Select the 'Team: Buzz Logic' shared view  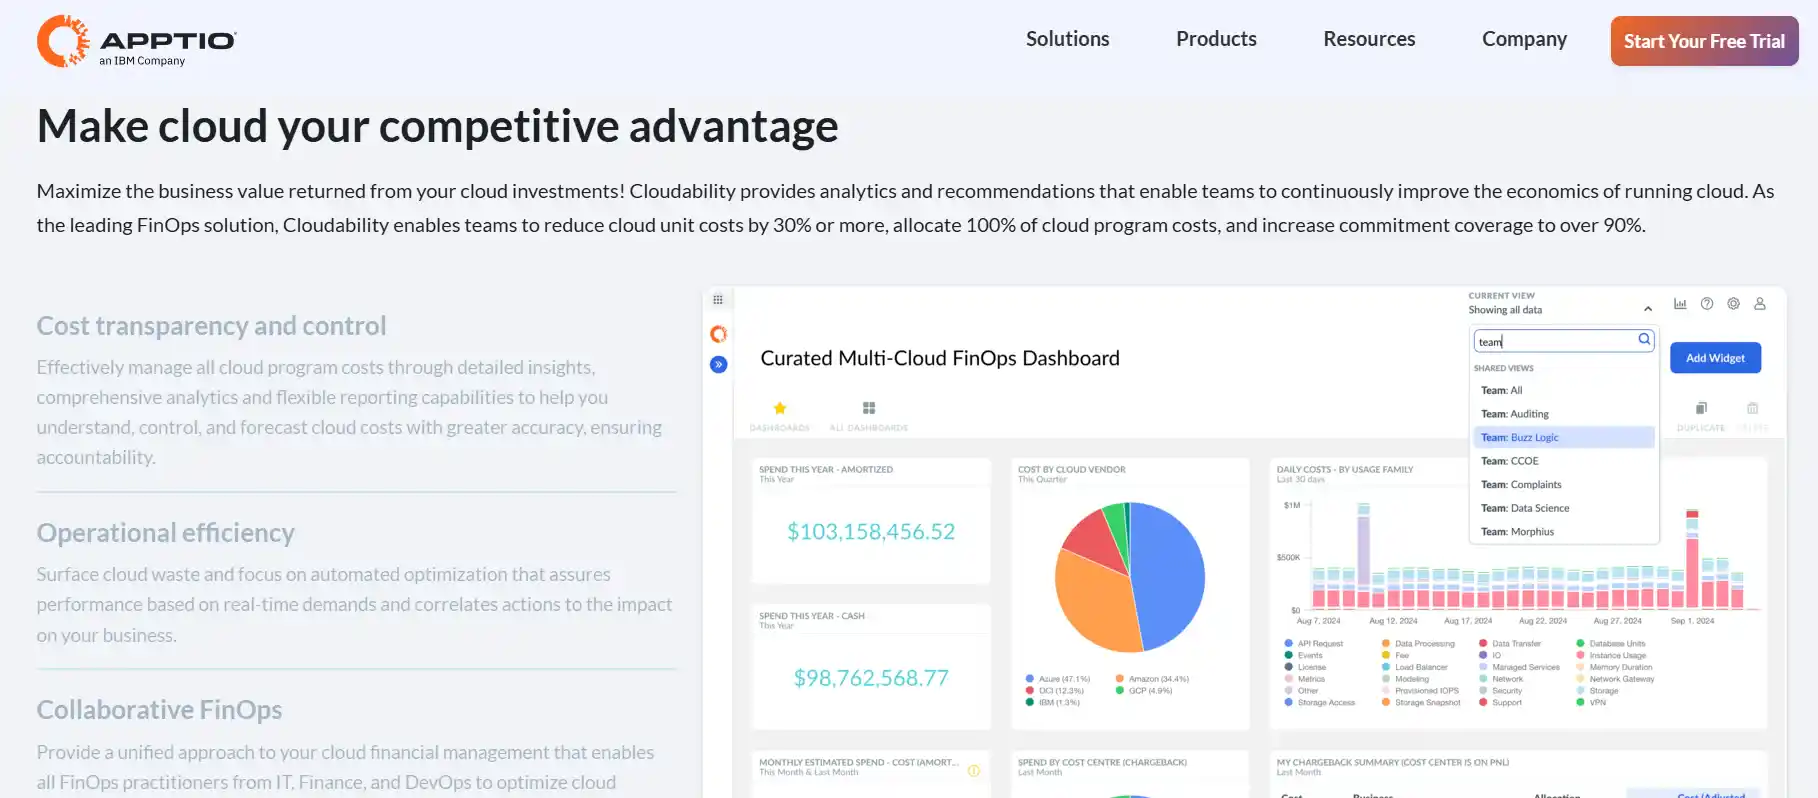(x=1564, y=437)
